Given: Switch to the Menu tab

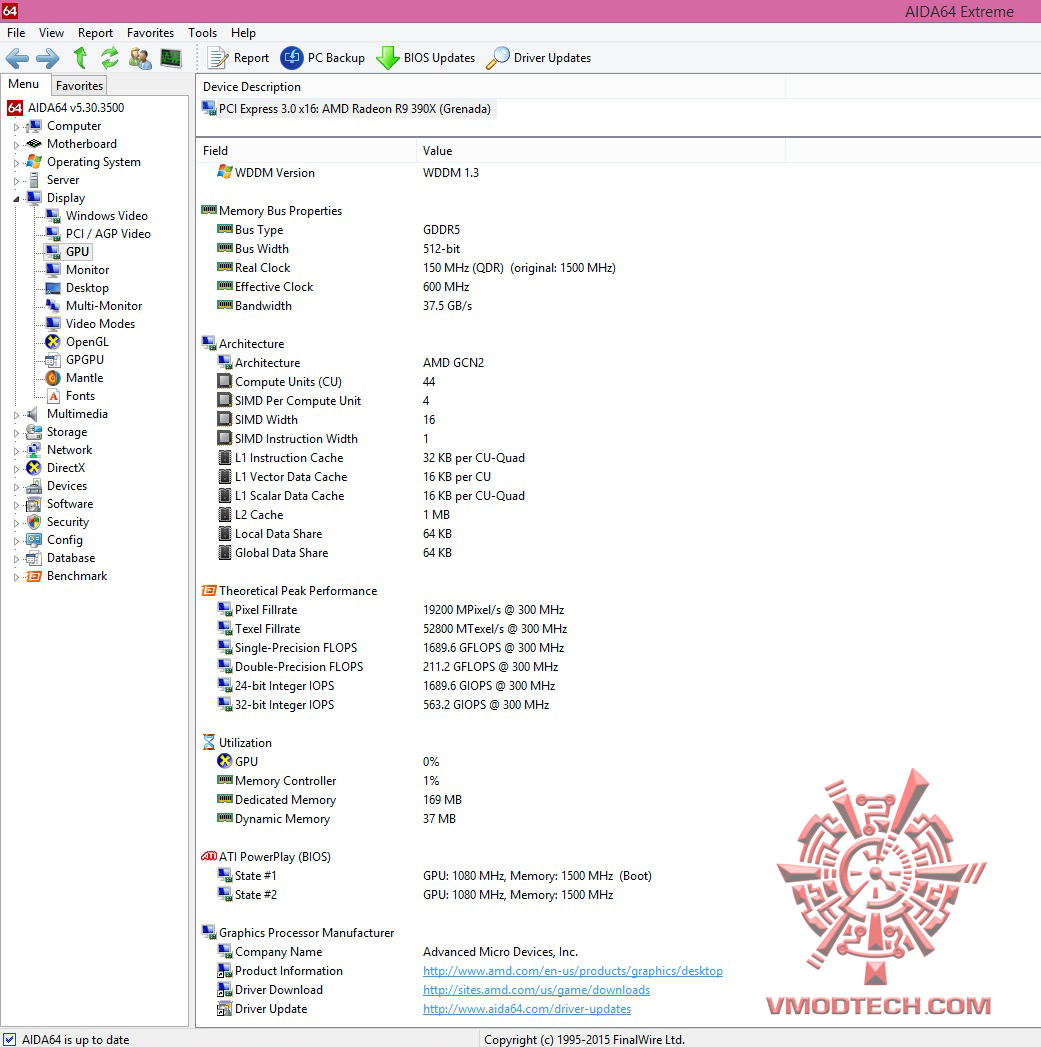Looking at the screenshot, I should click(23, 84).
